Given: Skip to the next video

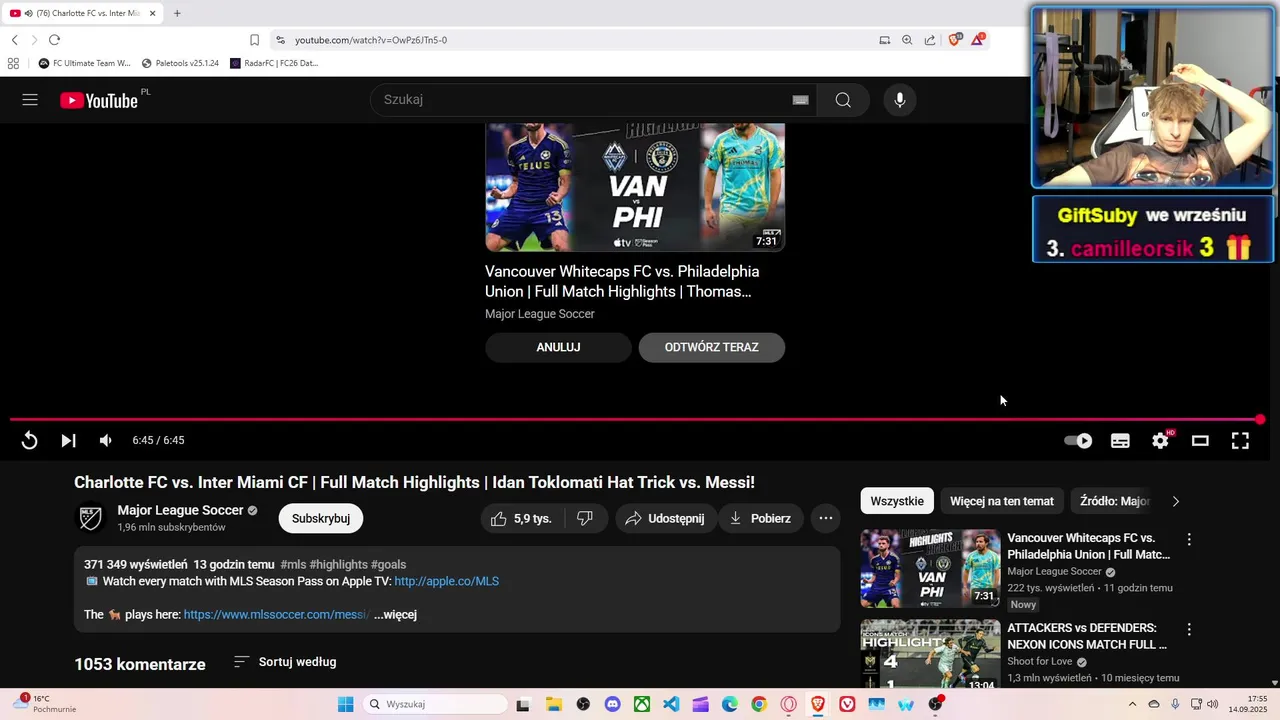Looking at the screenshot, I should pyautogui.click(x=68, y=440).
